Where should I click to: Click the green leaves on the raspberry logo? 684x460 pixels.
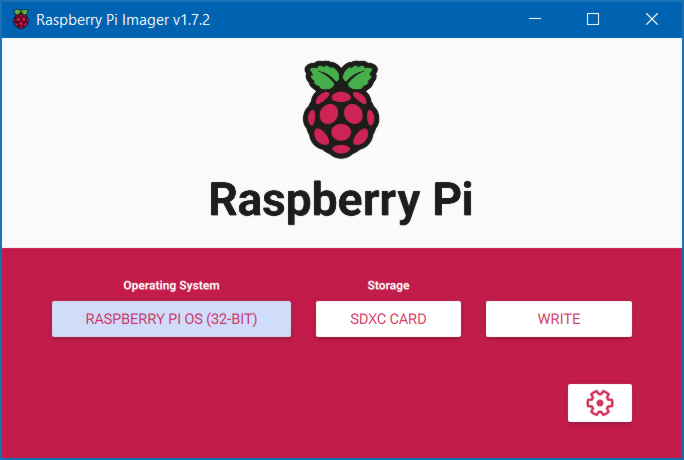pyautogui.click(x=341, y=76)
